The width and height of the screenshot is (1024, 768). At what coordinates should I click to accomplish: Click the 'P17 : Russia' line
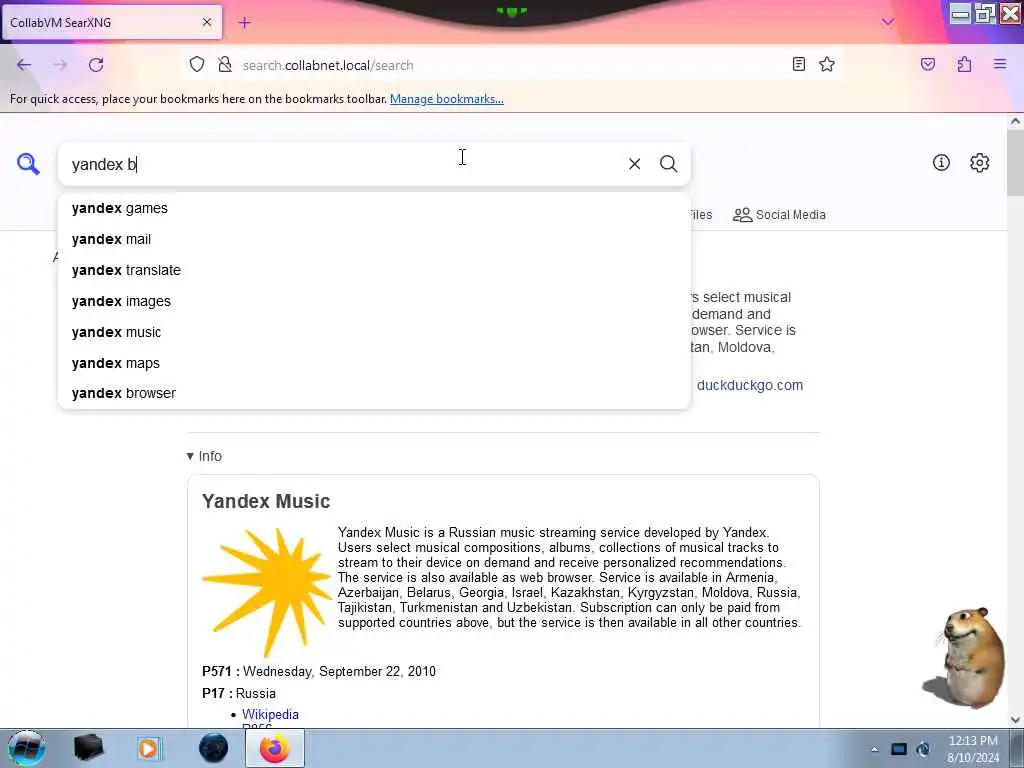click(x=239, y=693)
